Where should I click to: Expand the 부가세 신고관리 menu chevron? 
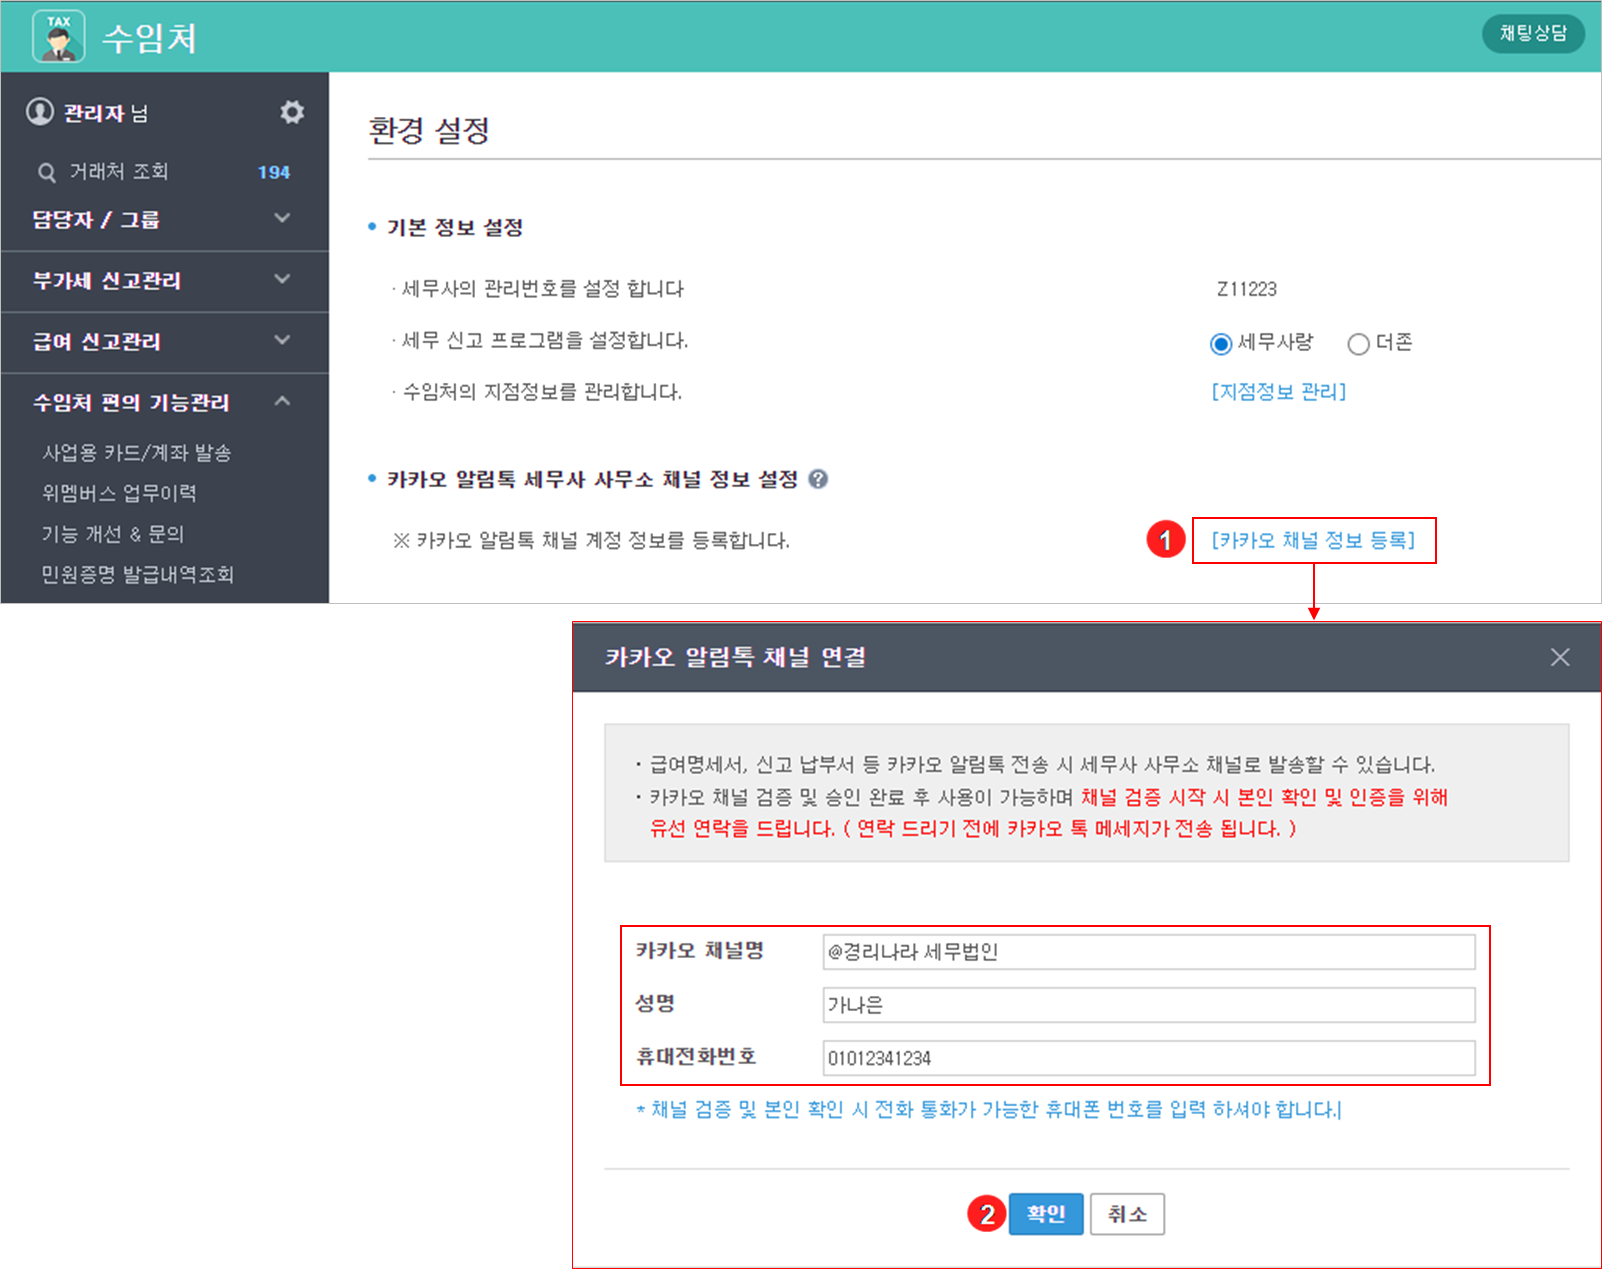coord(283,279)
